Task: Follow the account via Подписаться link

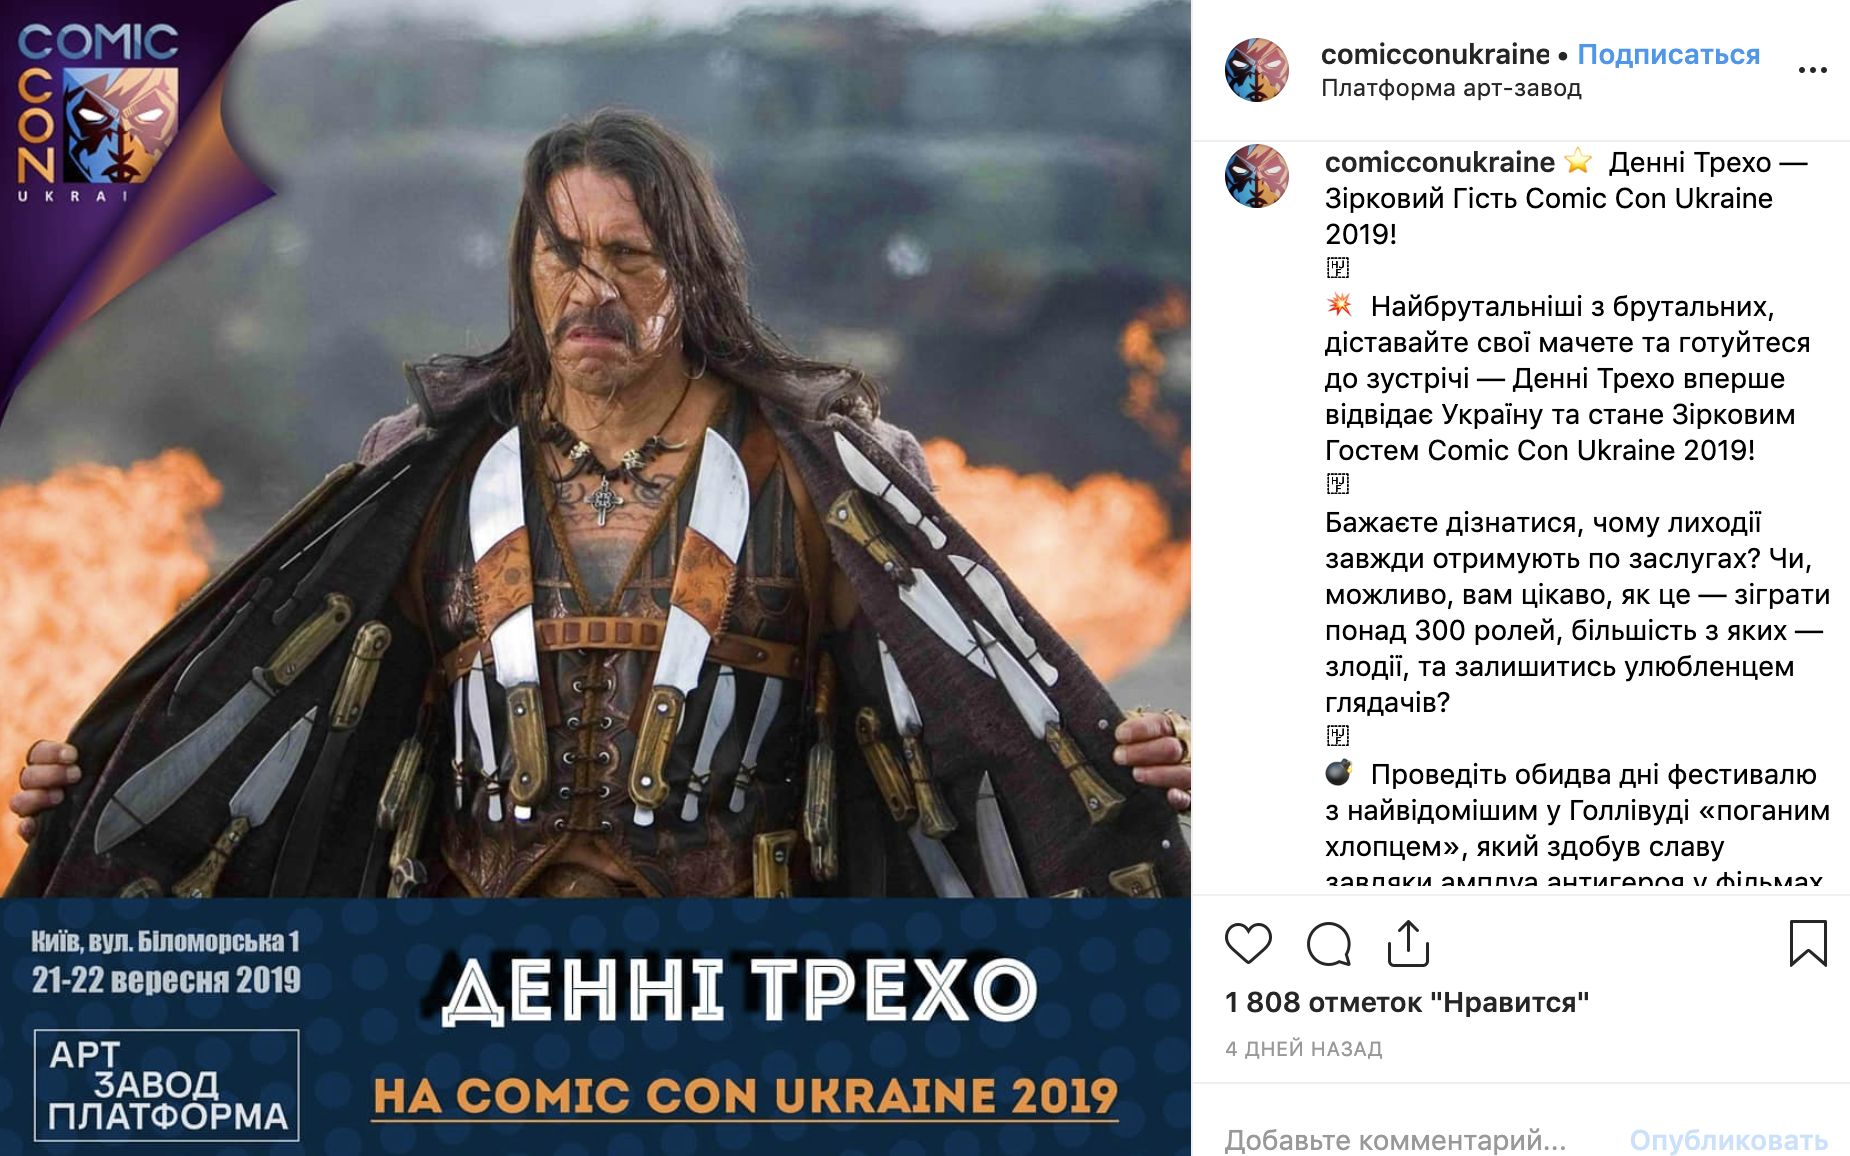Action: (1668, 54)
